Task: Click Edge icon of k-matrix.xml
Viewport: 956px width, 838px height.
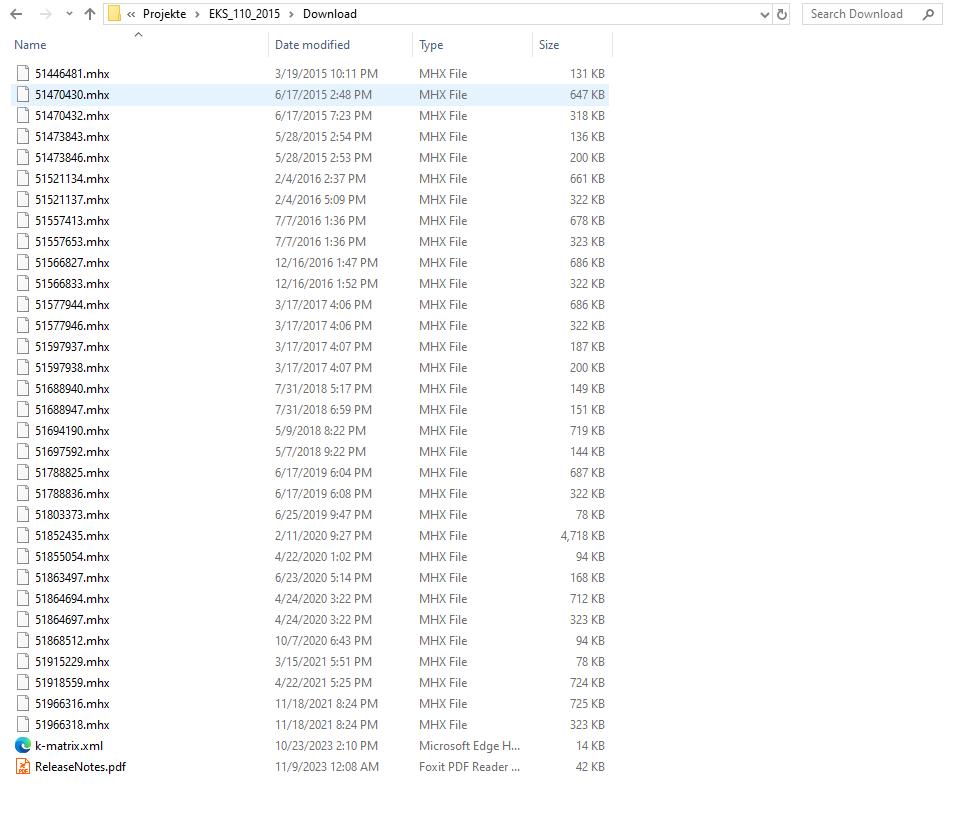Action: [23, 746]
